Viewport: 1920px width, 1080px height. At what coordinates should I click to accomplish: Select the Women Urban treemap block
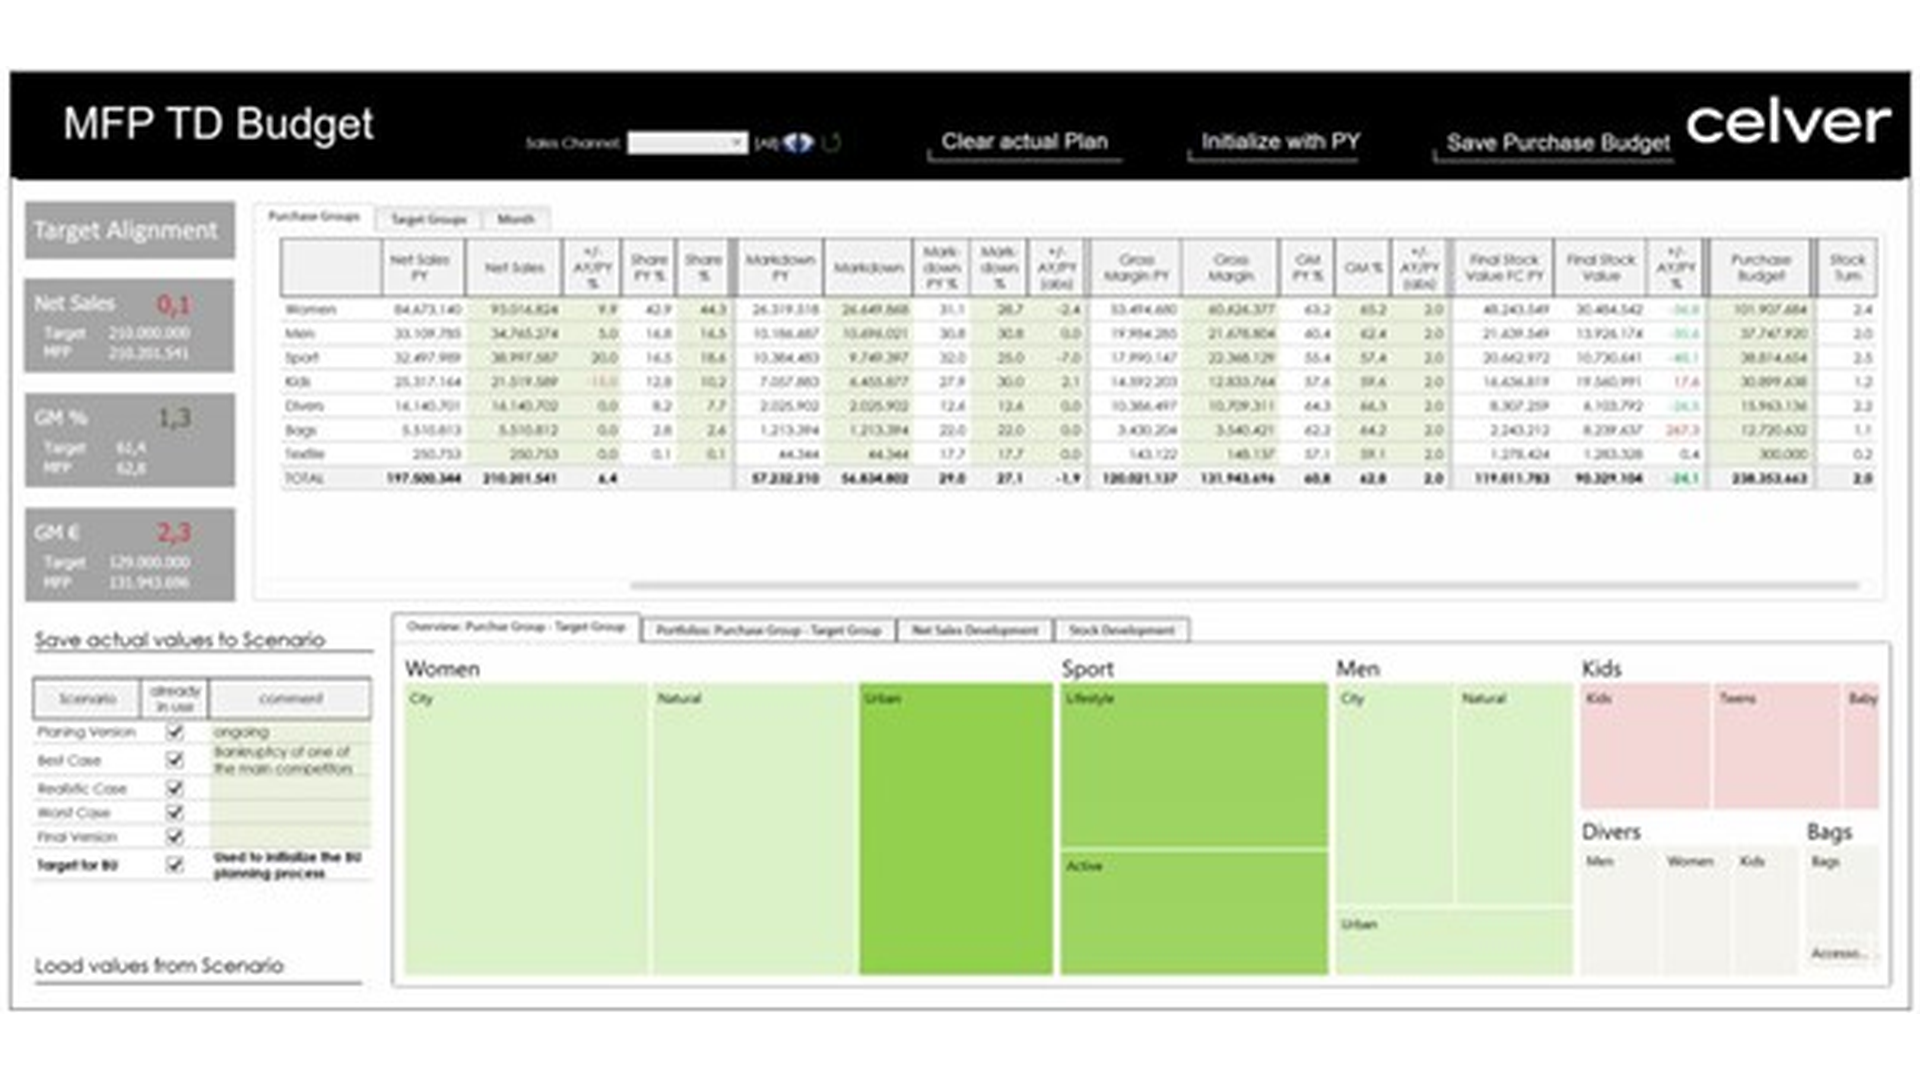click(x=955, y=830)
